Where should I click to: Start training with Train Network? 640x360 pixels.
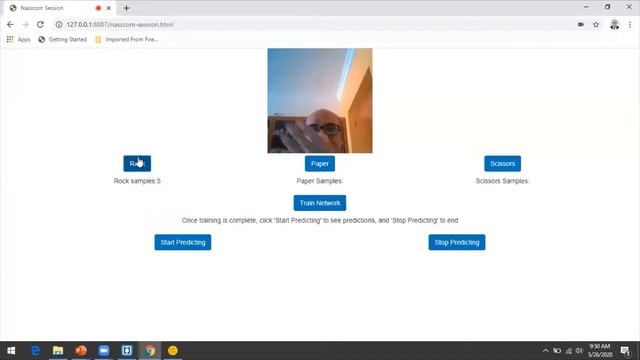pyautogui.click(x=320, y=203)
